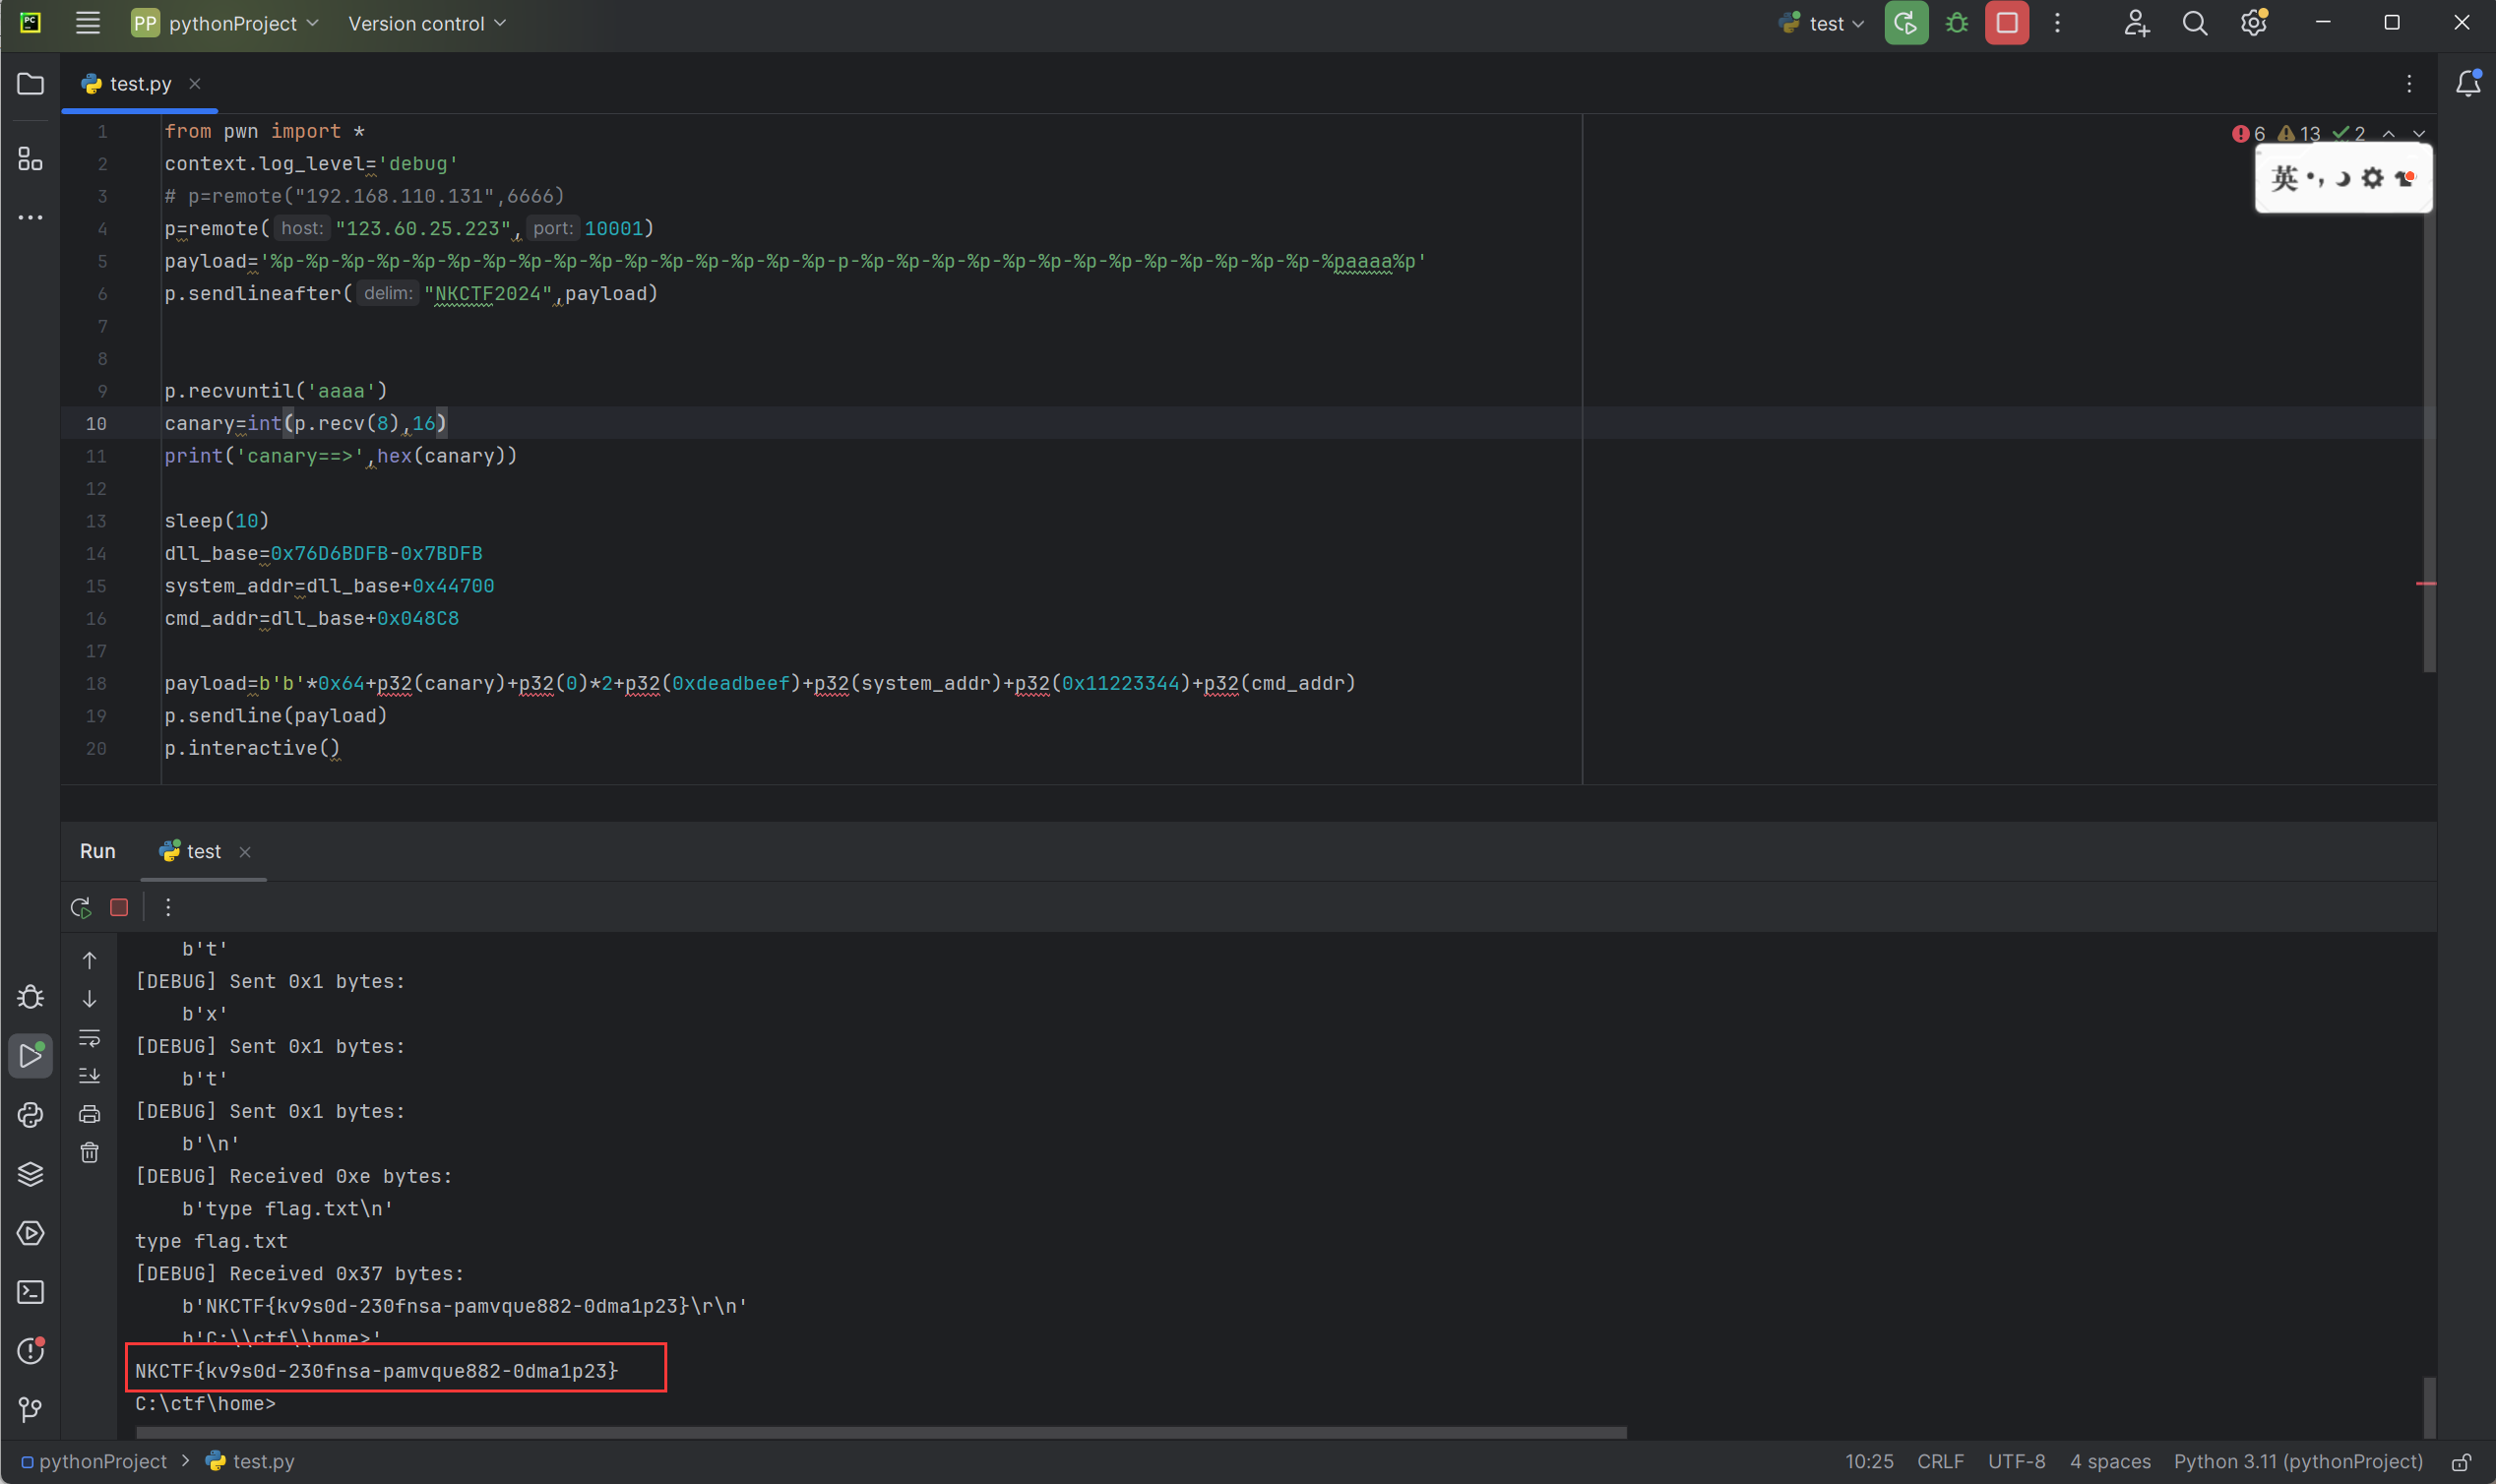The width and height of the screenshot is (2496, 1484).
Task: Show more tool windows ellipsis
Action: pos(31,217)
